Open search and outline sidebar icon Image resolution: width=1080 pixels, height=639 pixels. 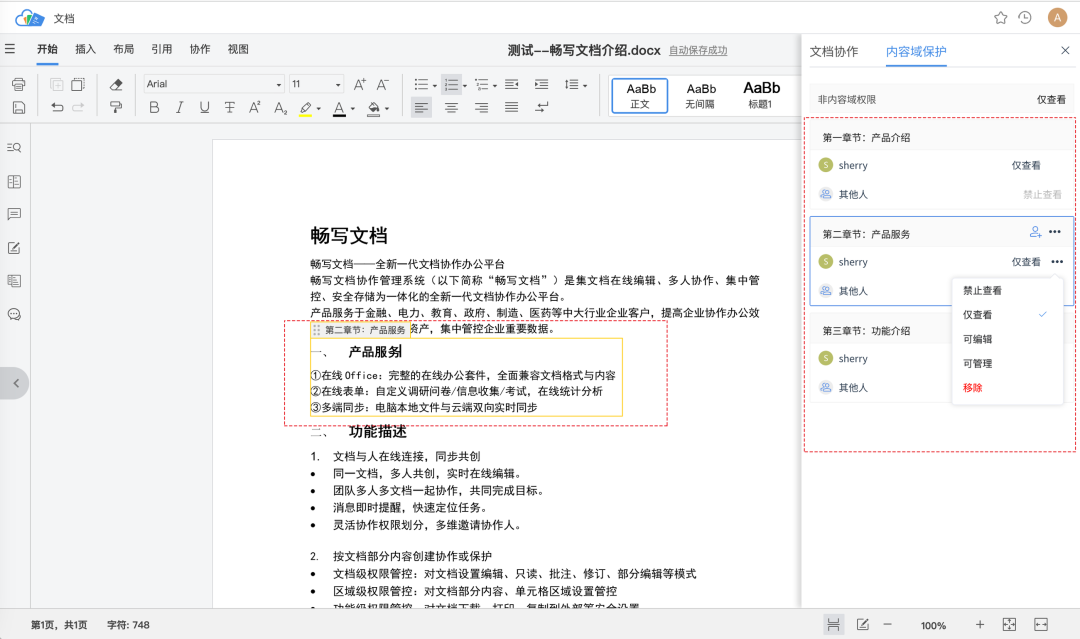point(14,147)
